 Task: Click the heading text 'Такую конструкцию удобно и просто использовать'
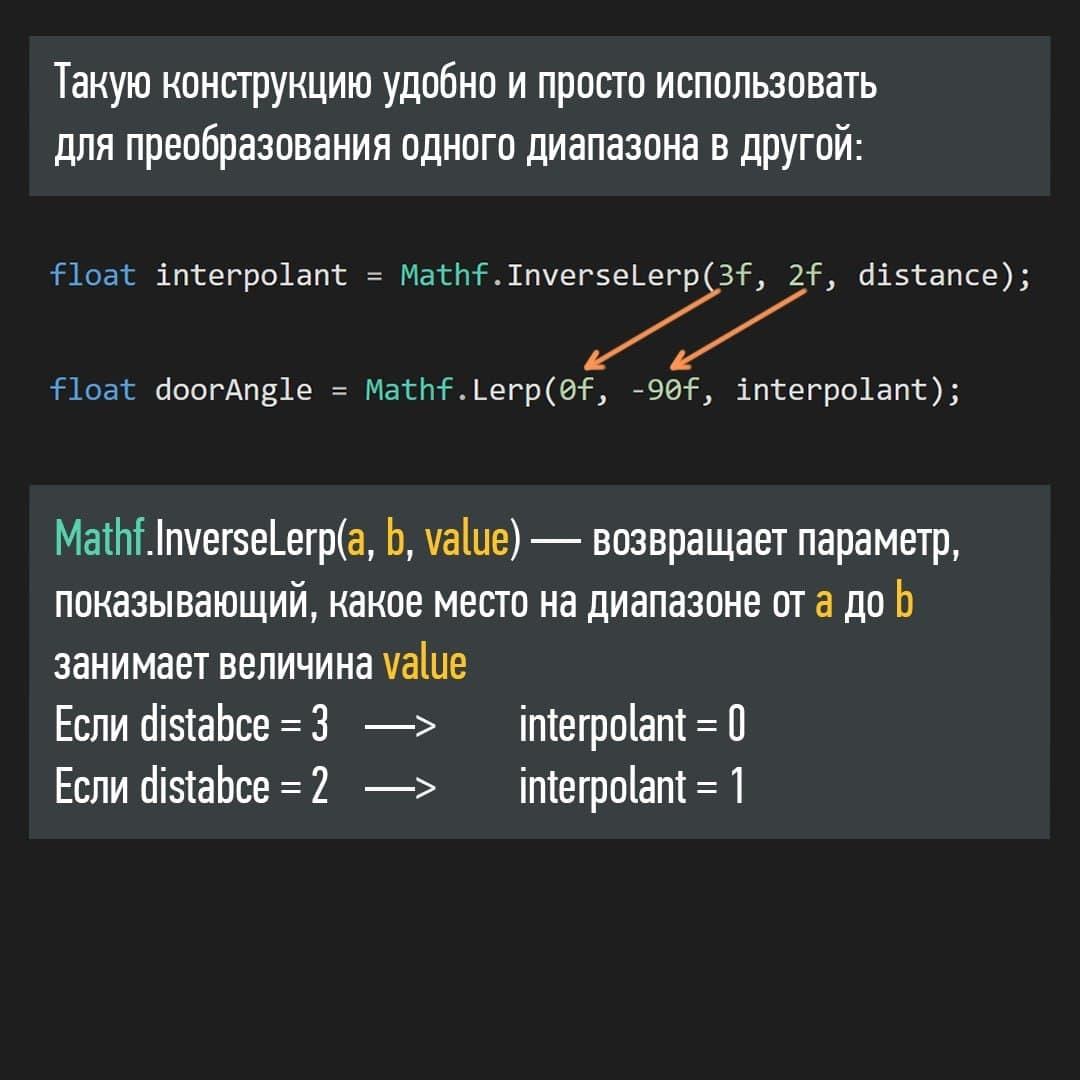coord(466,84)
